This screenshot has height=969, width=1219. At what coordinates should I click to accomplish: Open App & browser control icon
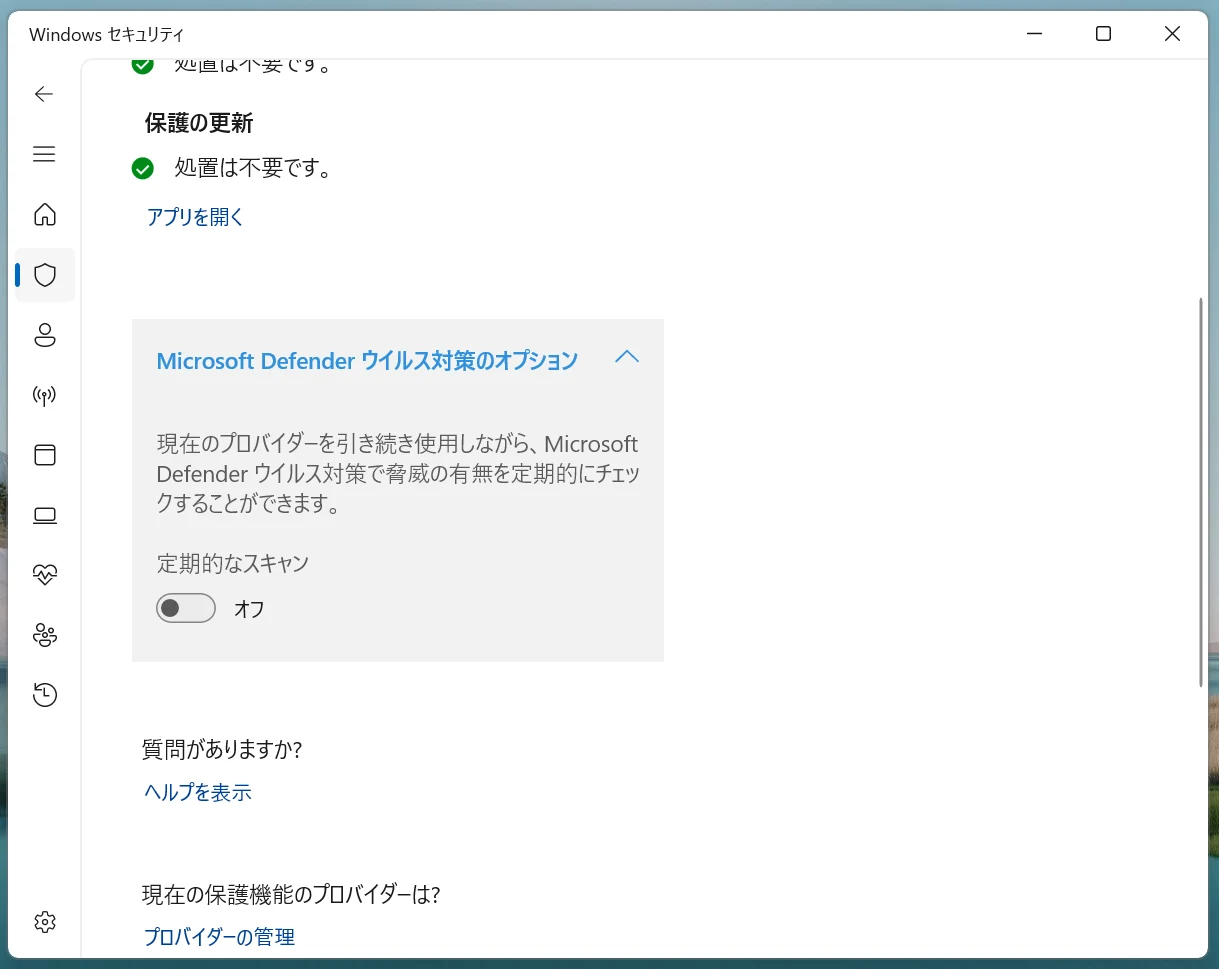click(x=45, y=455)
